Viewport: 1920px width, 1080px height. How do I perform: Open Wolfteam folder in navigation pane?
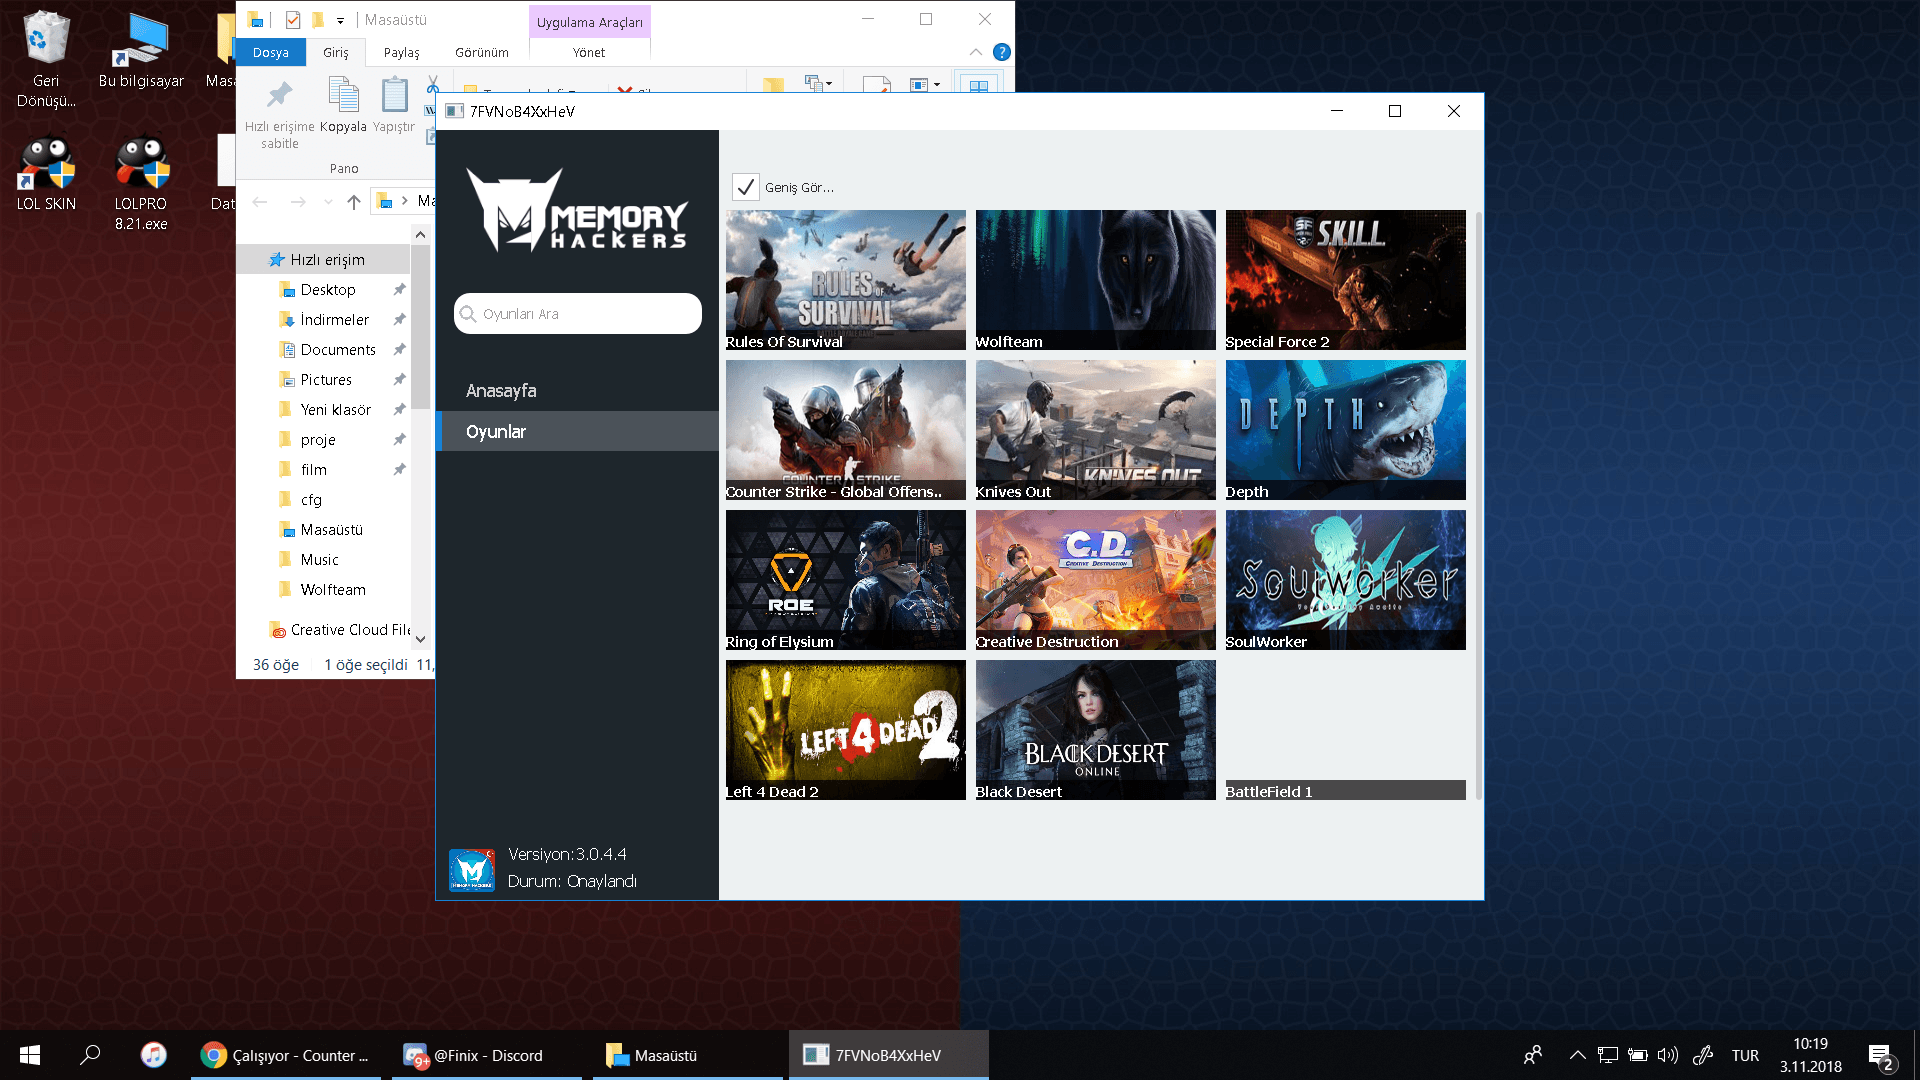tap(324, 590)
